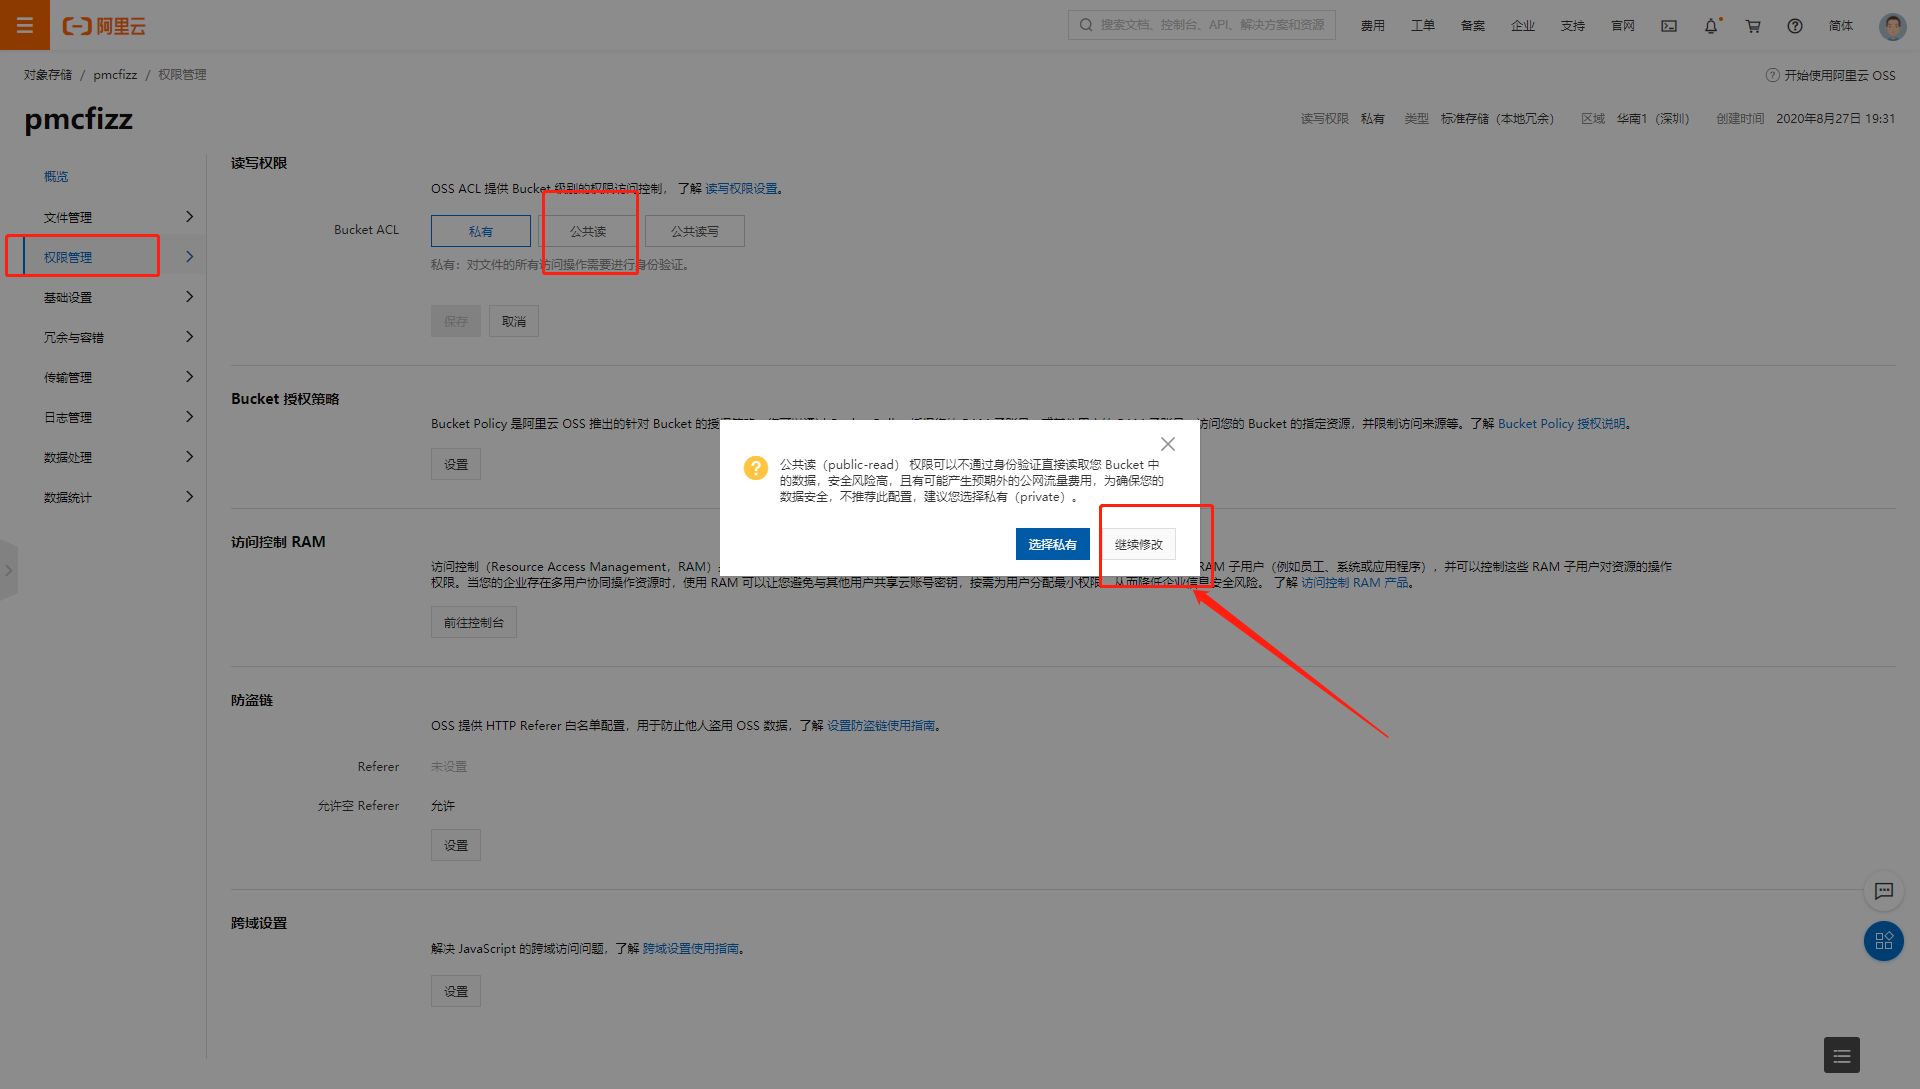This screenshot has width=1920, height=1089.
Task: Open the dark list menu button at bottom
Action: point(1842,1055)
